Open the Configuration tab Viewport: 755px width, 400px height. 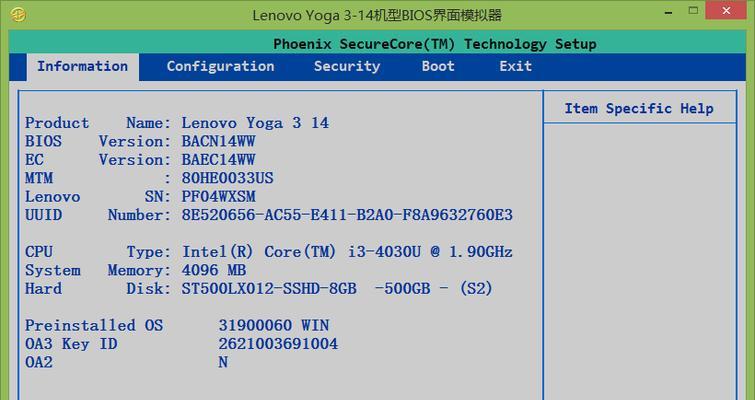point(221,66)
